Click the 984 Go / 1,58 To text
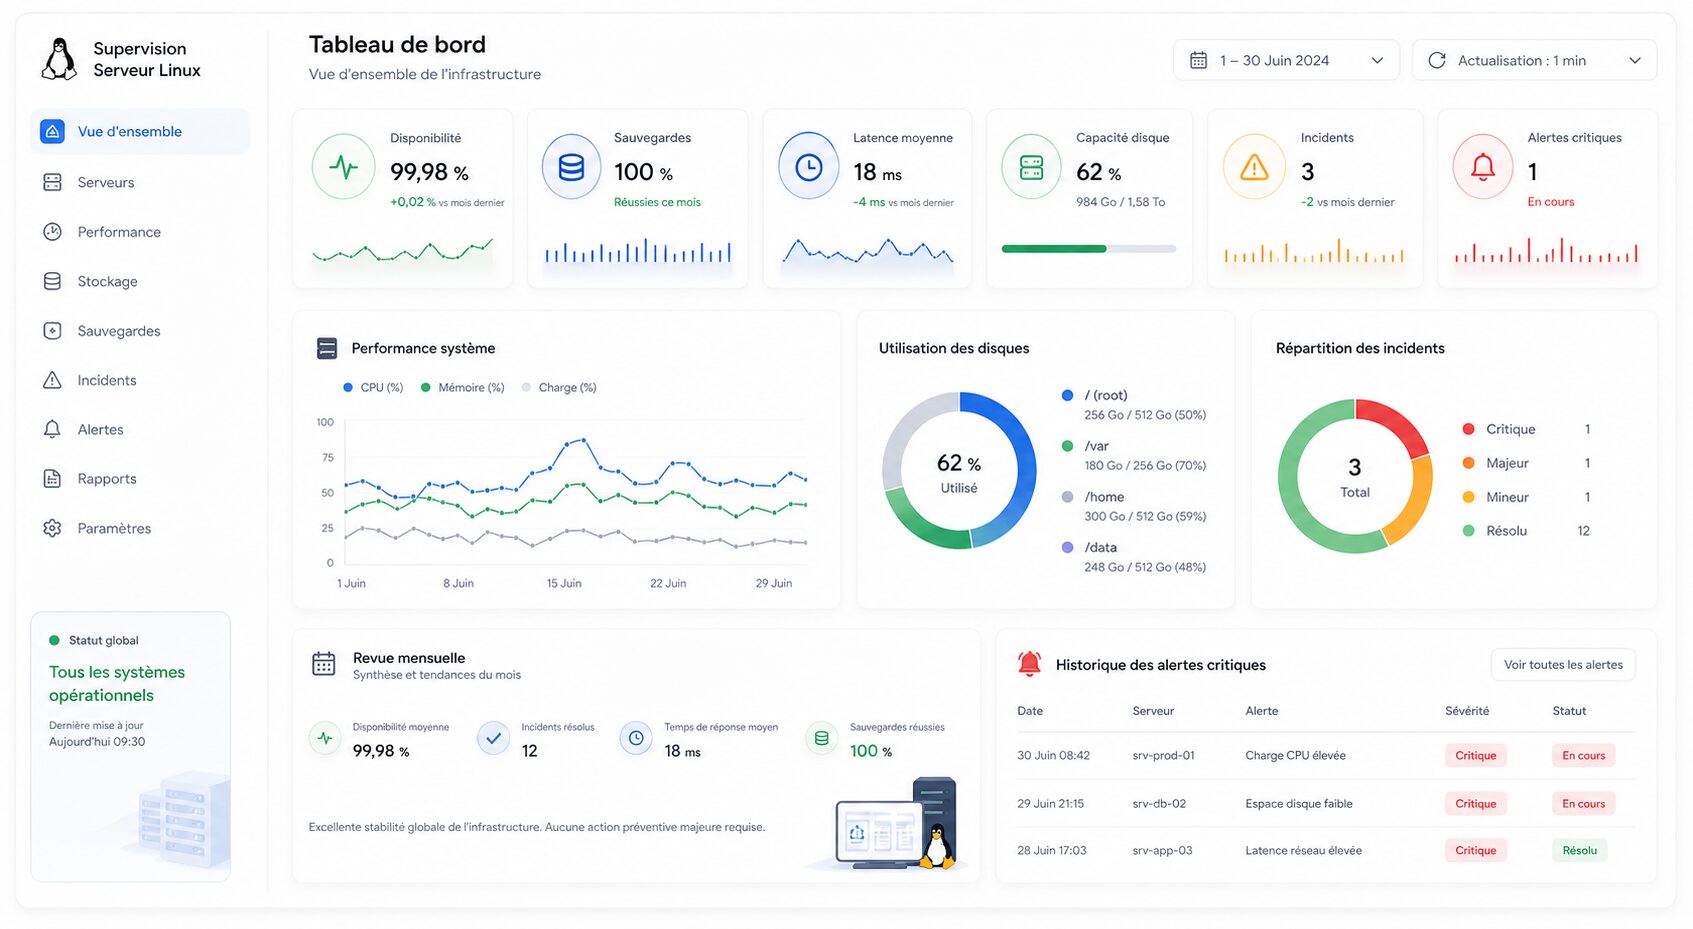Image resolution: width=1693 pixels, height=929 pixels. point(1120,202)
